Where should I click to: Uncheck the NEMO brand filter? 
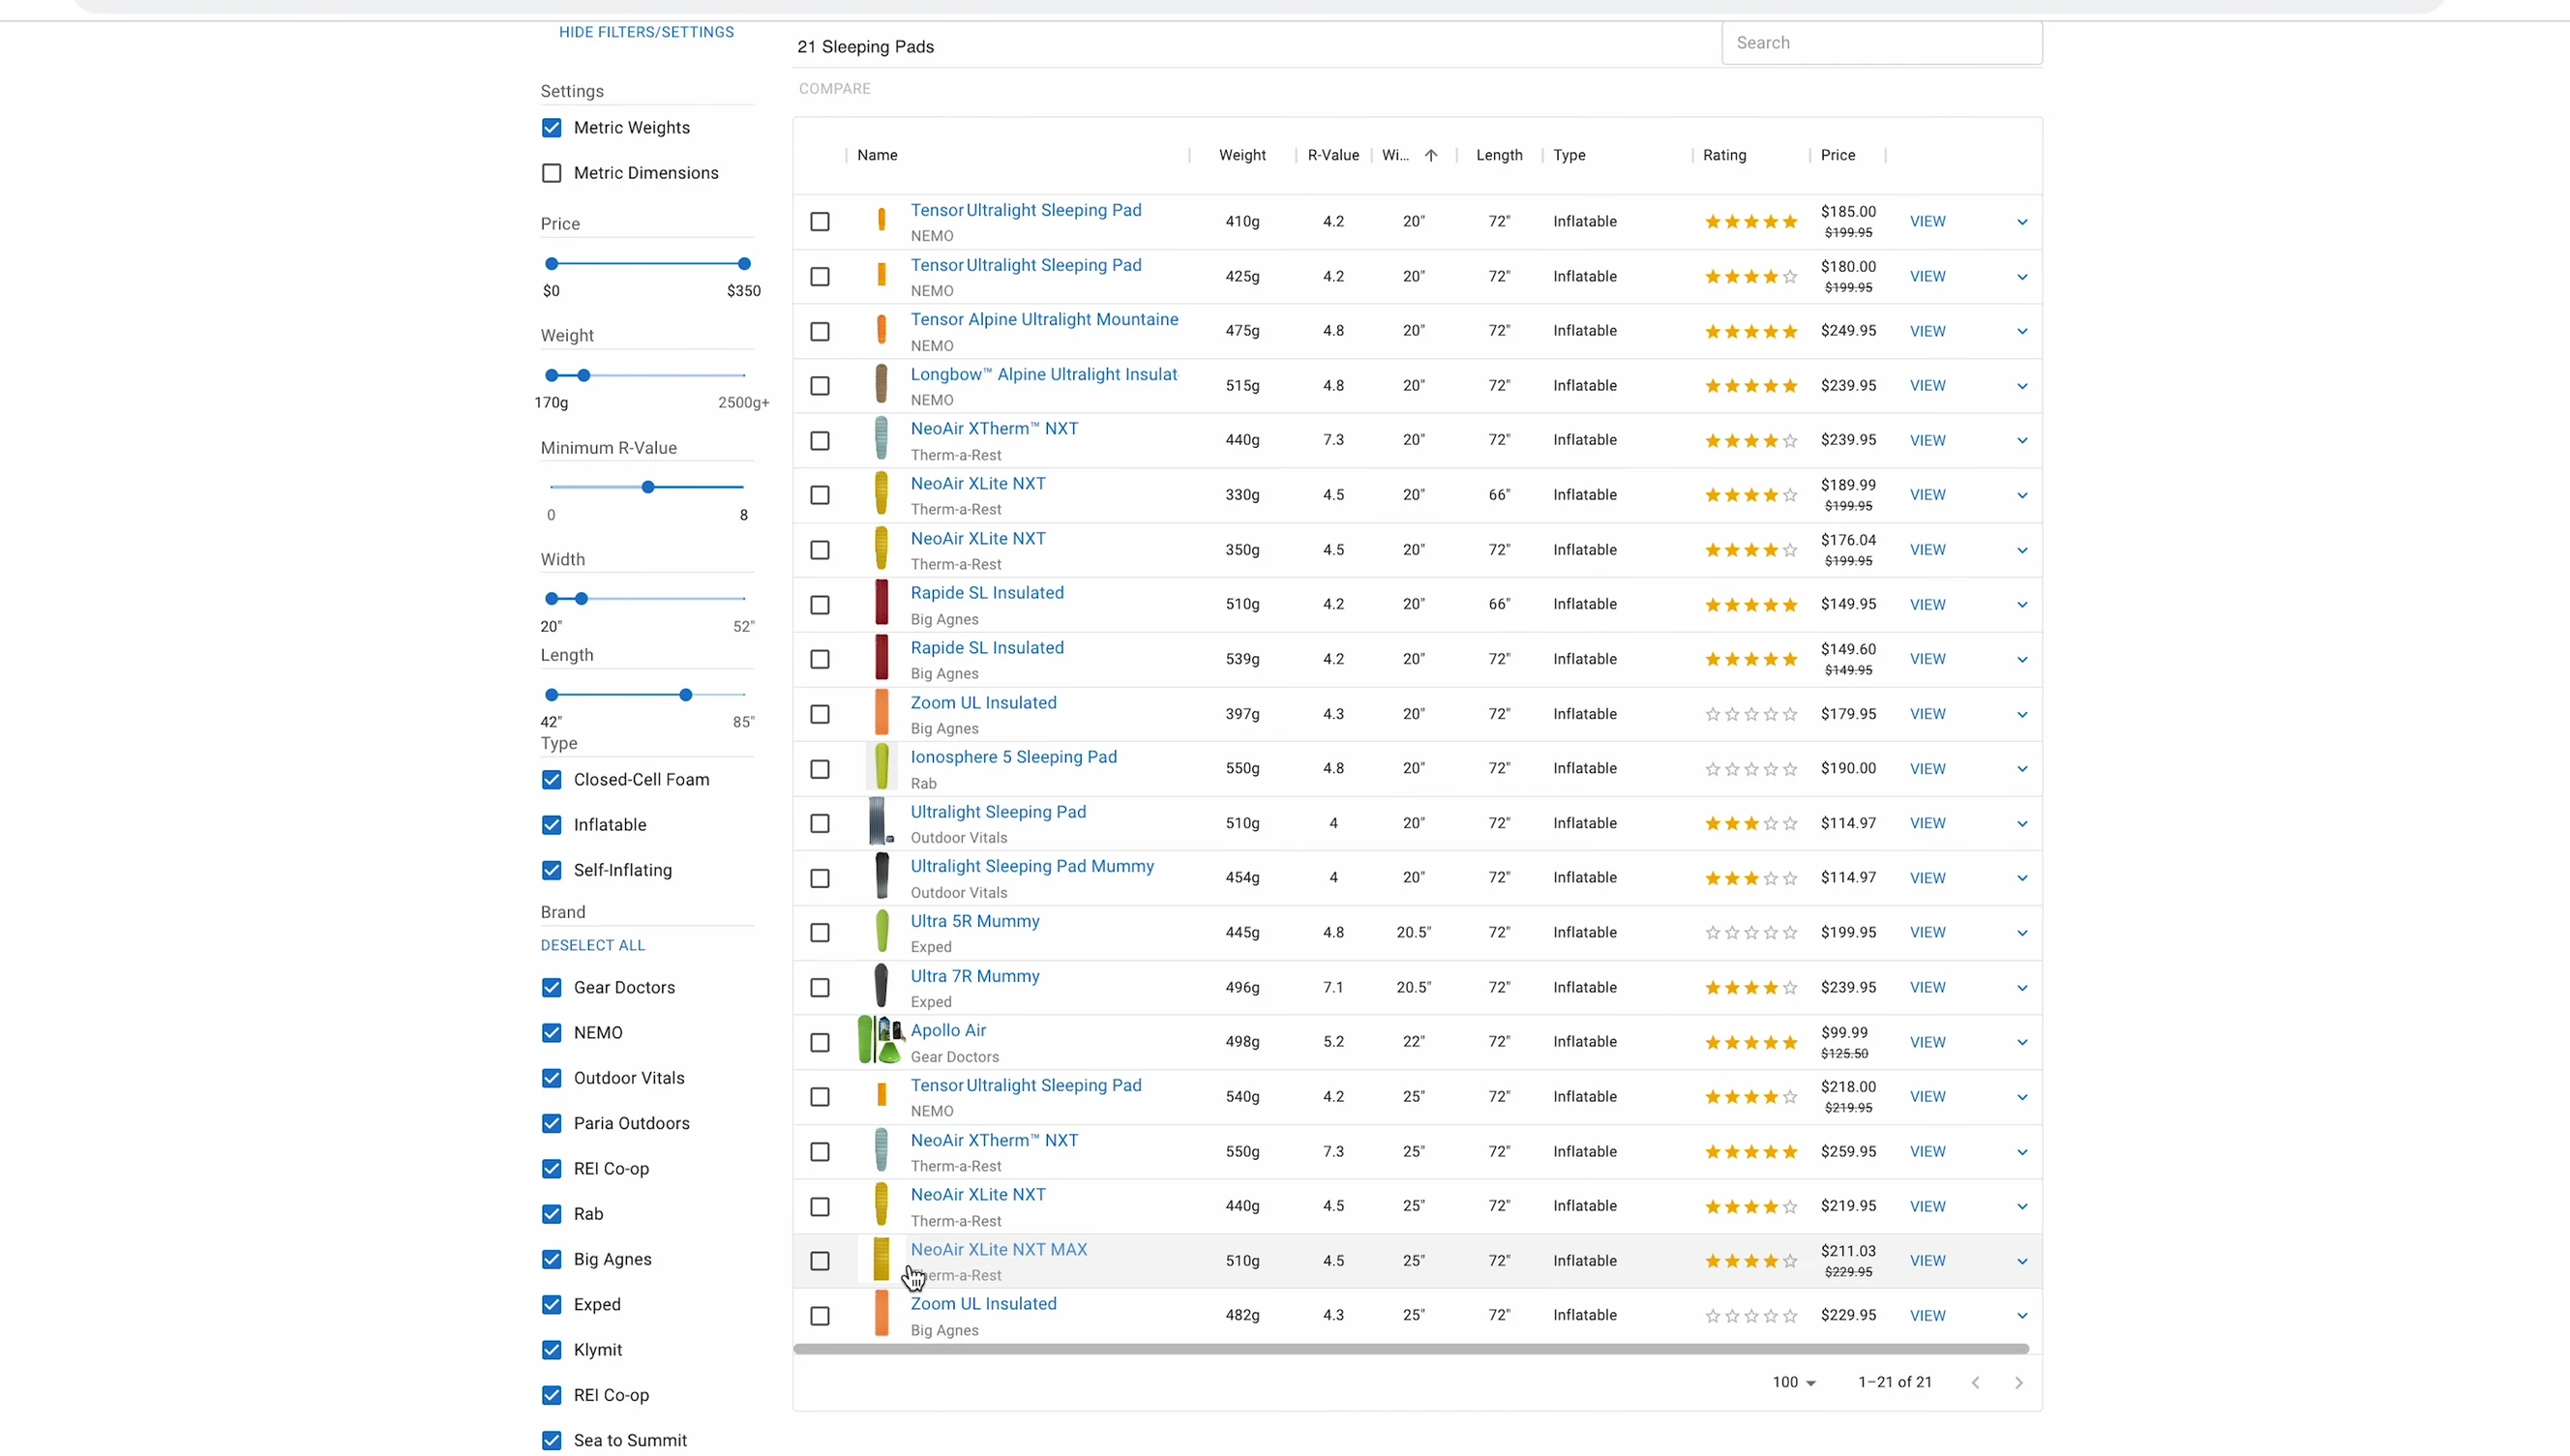tap(551, 1032)
